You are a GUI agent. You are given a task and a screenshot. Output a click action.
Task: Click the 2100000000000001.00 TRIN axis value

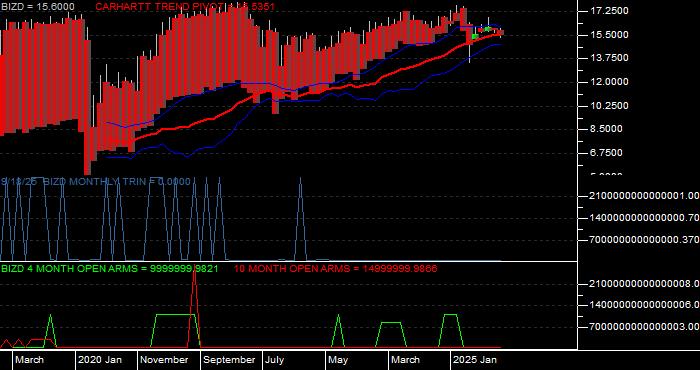pos(644,196)
